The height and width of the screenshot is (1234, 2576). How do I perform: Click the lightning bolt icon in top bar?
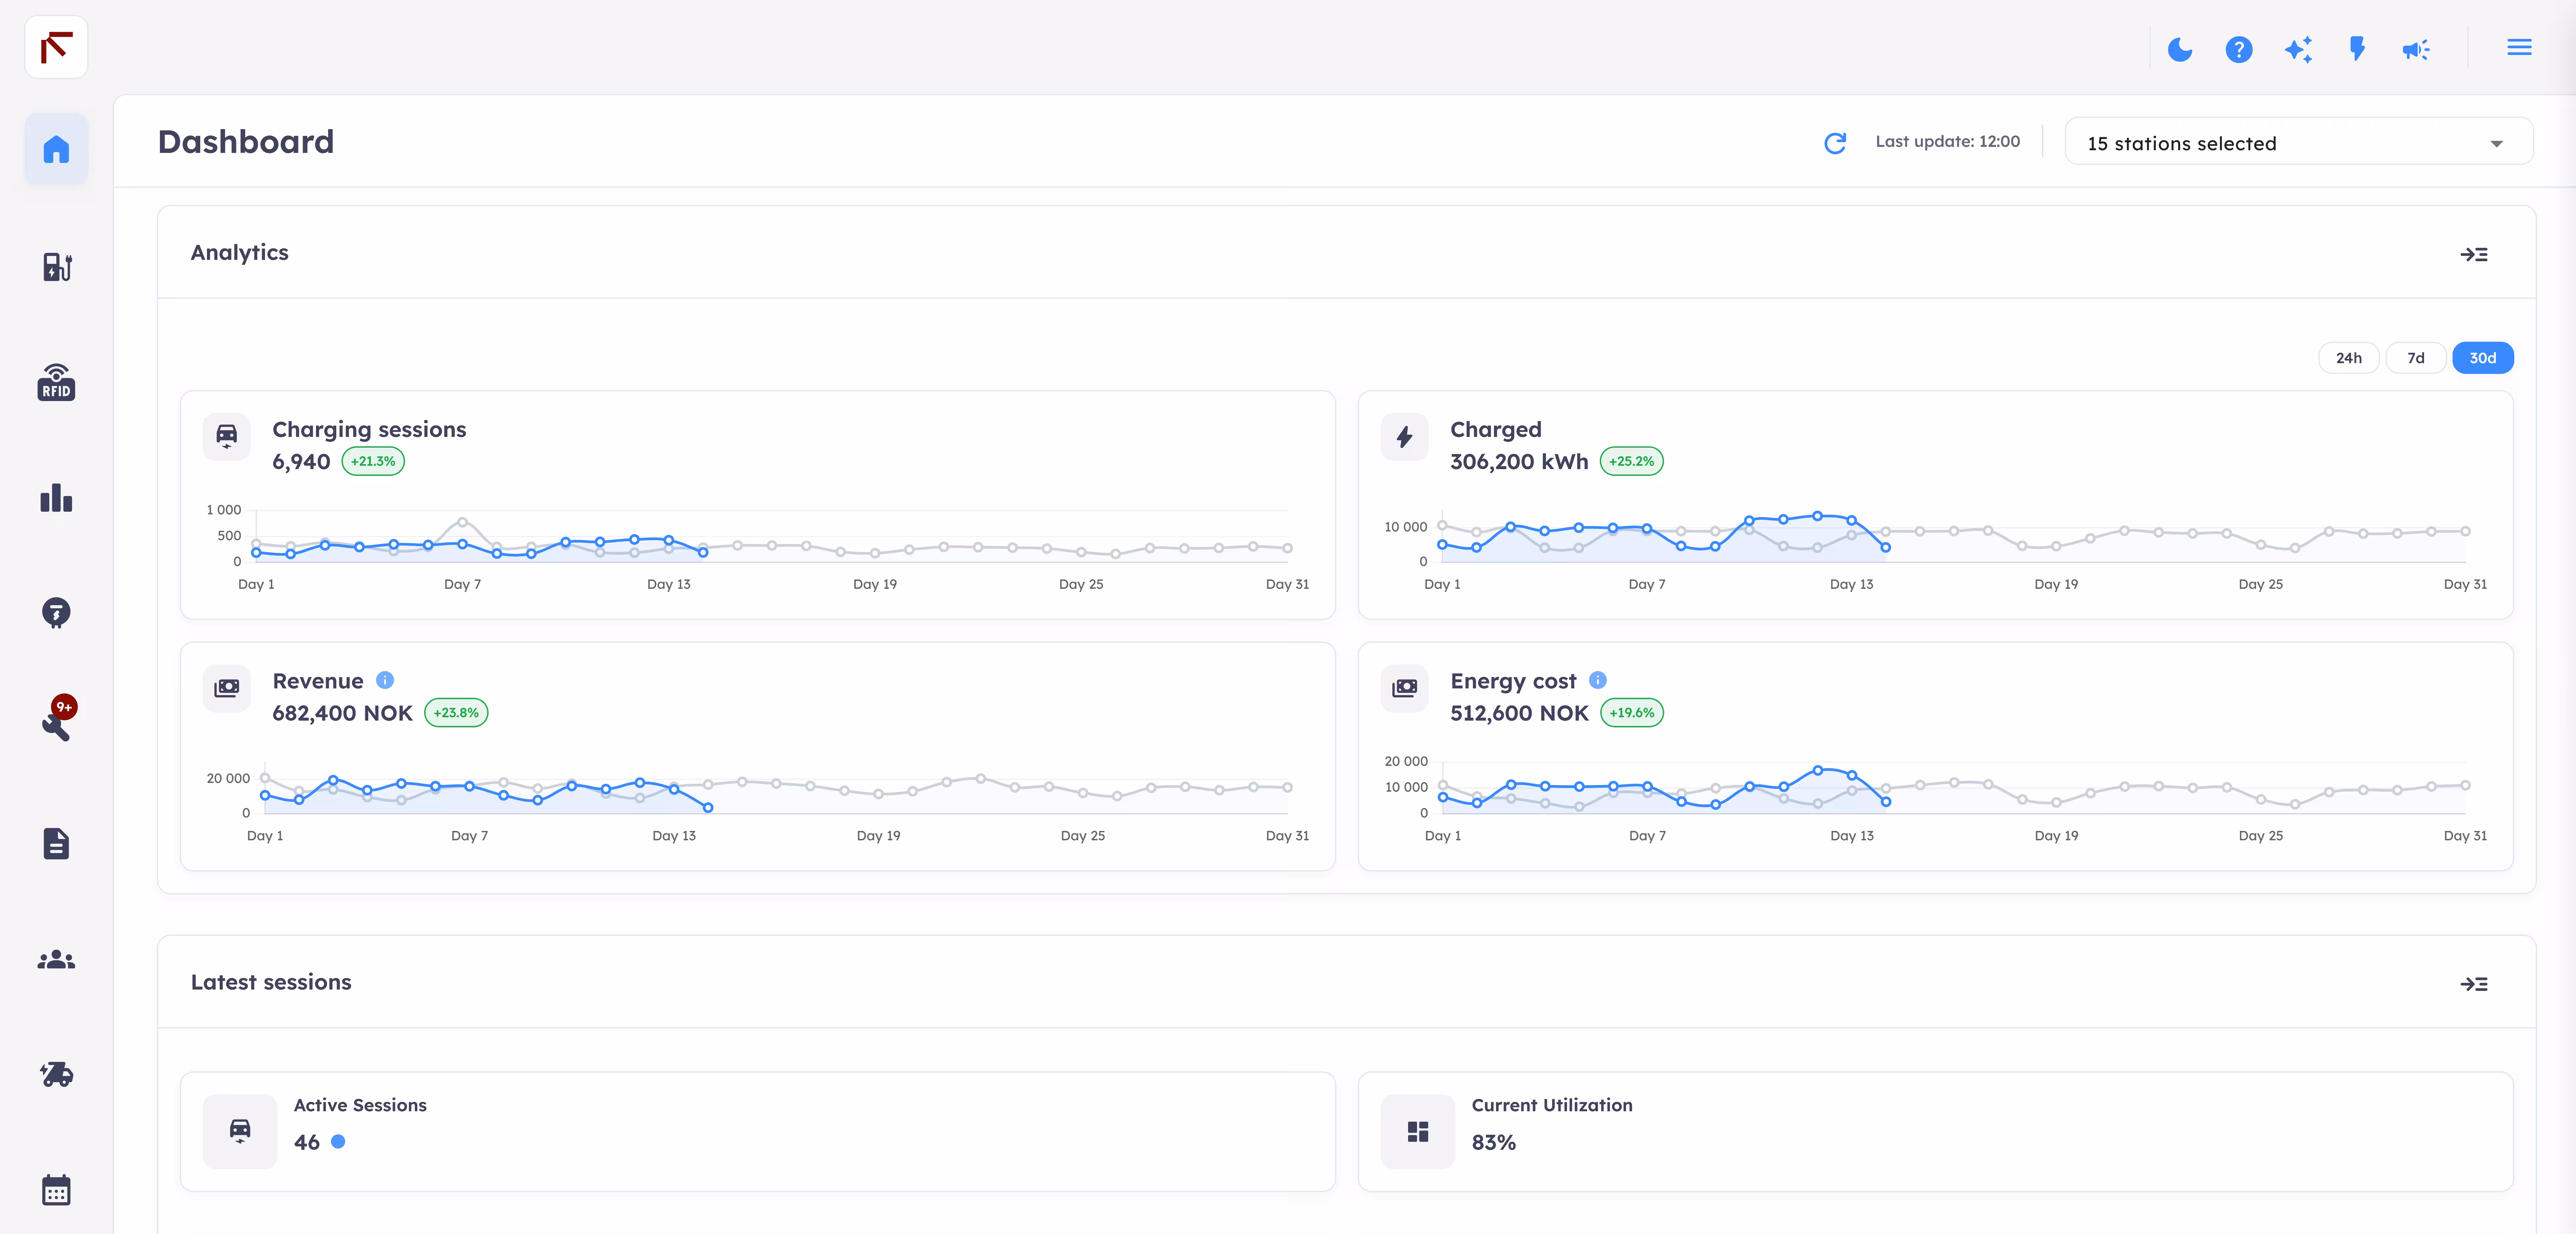2357,49
